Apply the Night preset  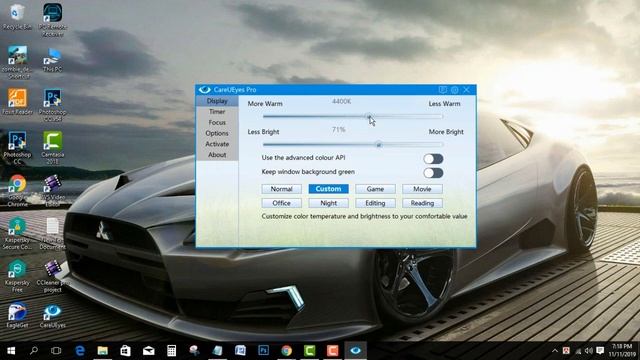tap(328, 203)
